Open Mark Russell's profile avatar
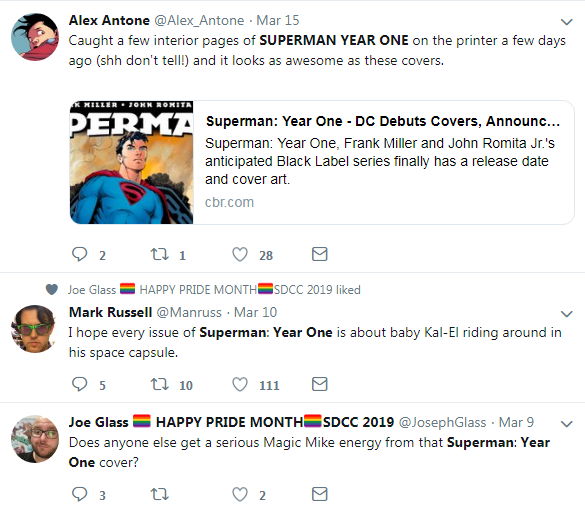The height and width of the screenshot is (509, 585). coord(35,329)
